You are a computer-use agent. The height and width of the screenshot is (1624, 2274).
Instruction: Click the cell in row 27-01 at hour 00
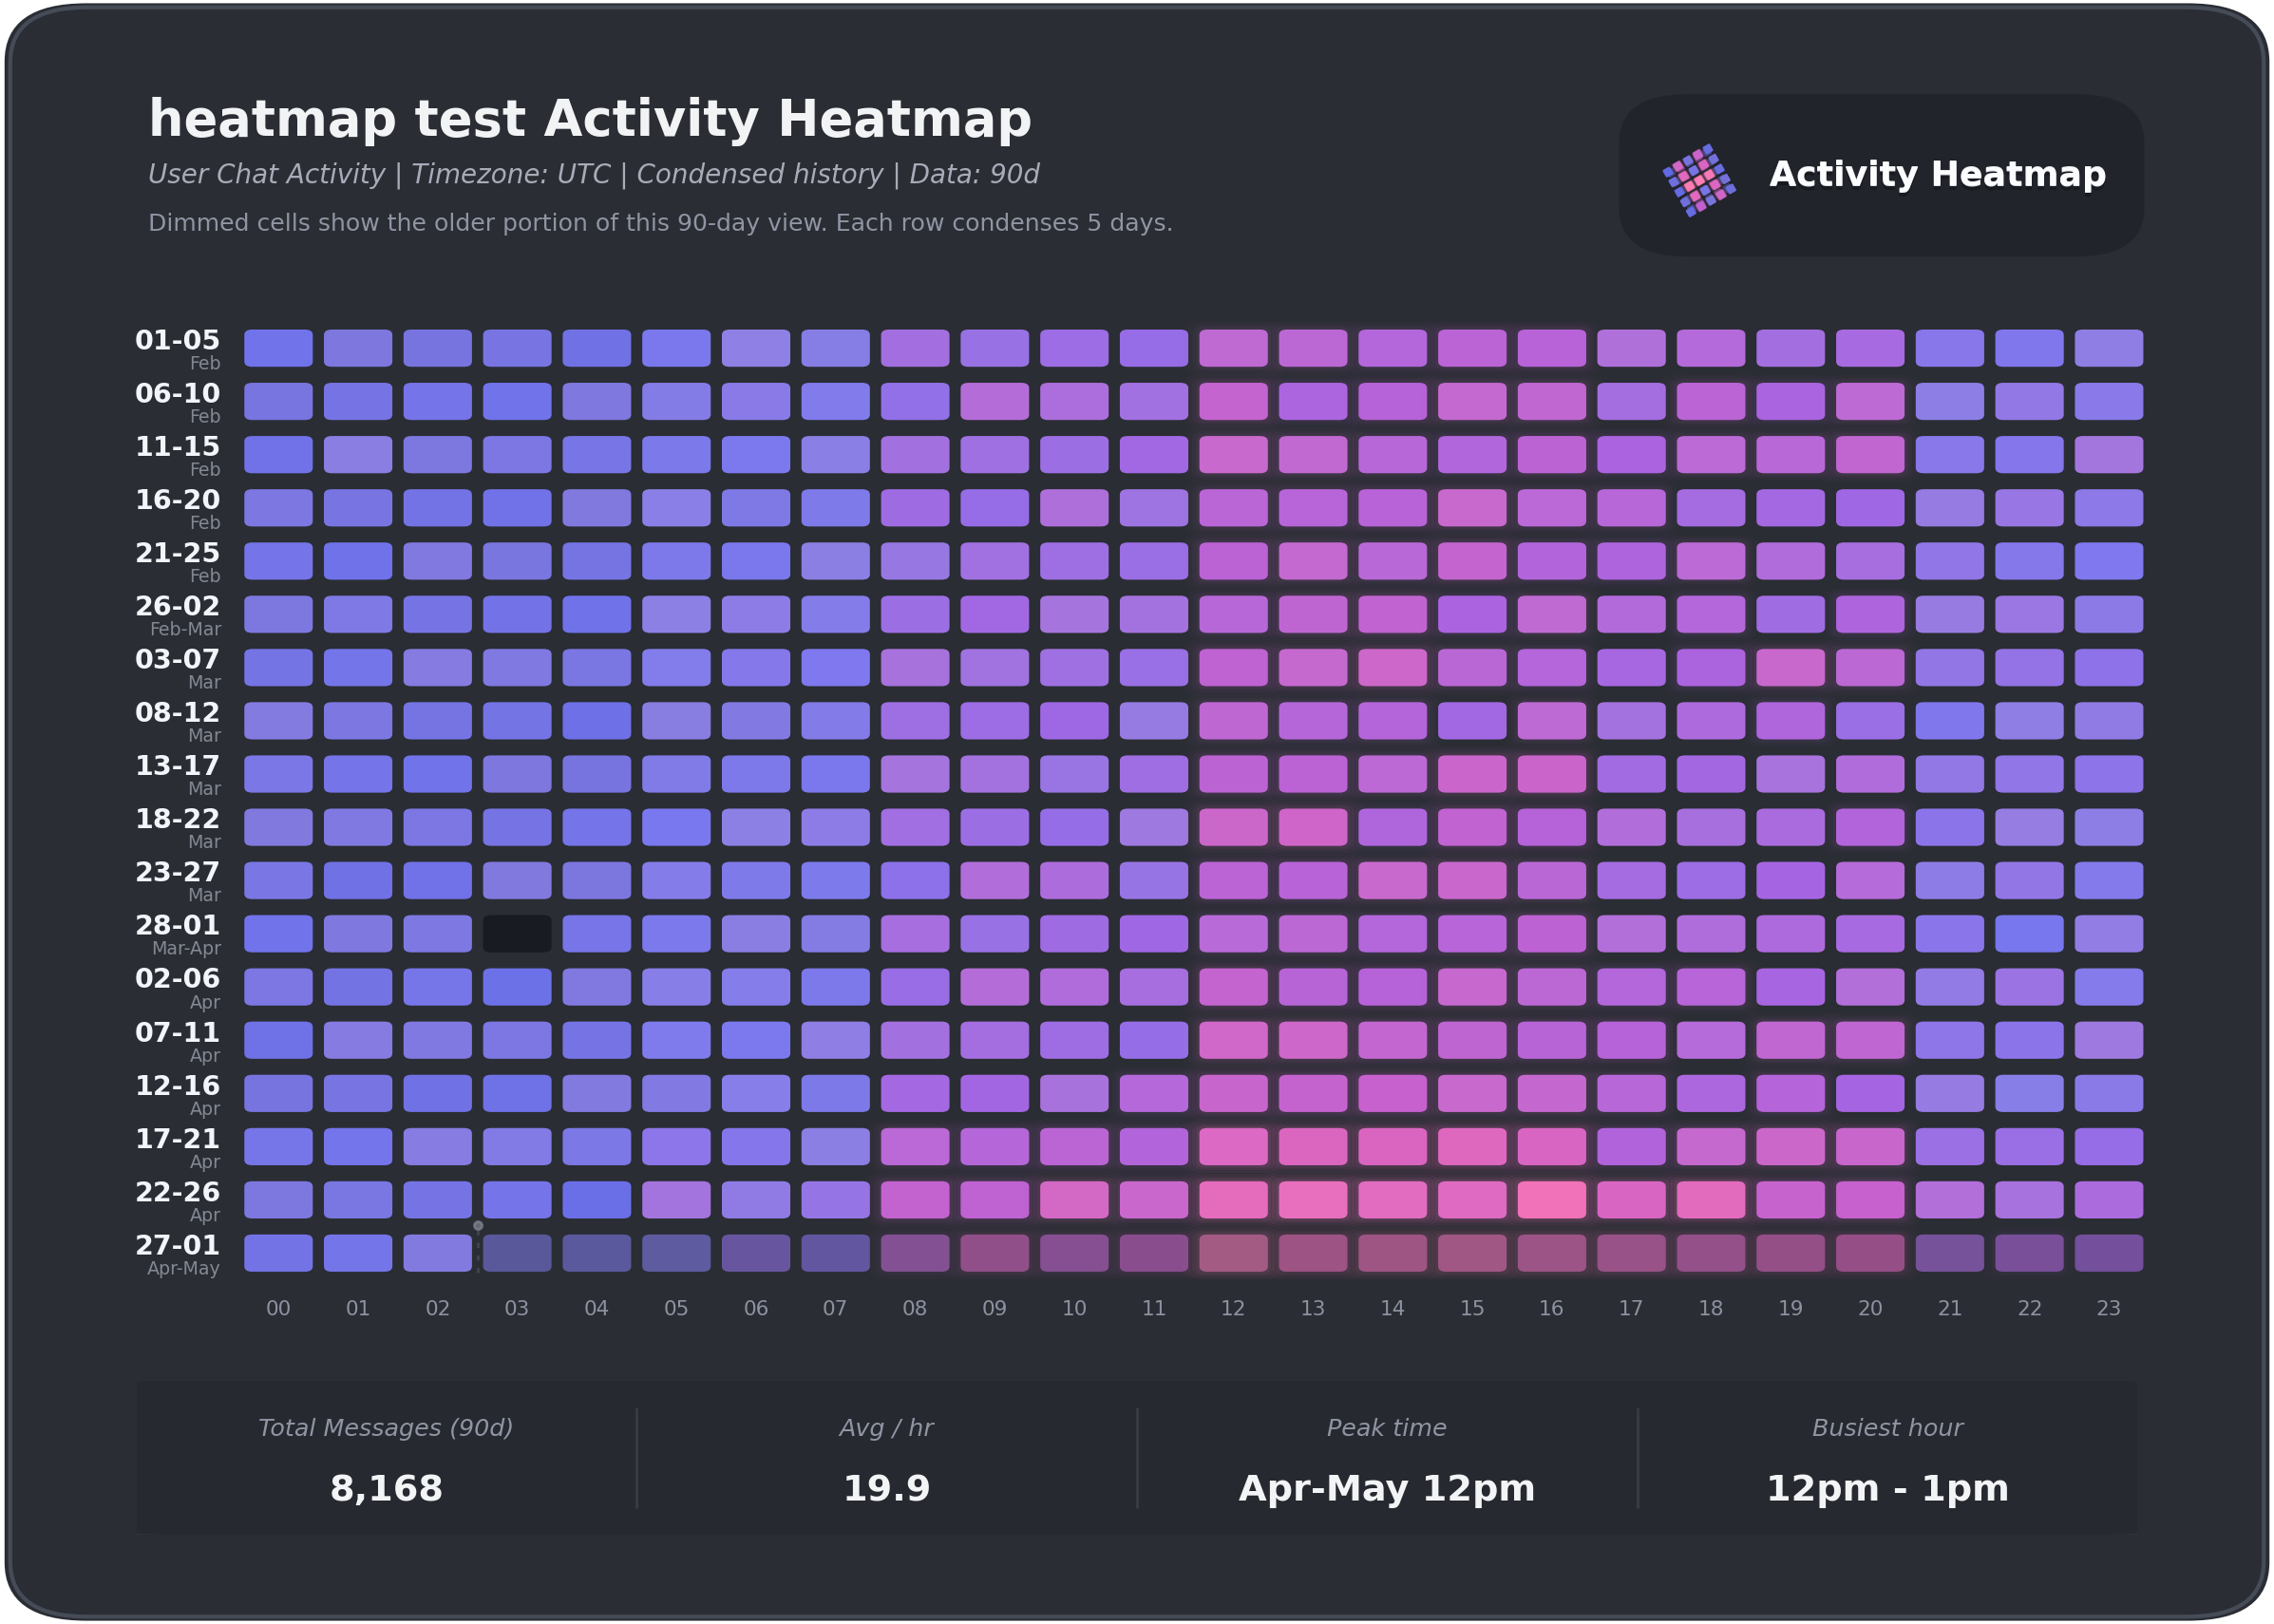pos(278,1253)
